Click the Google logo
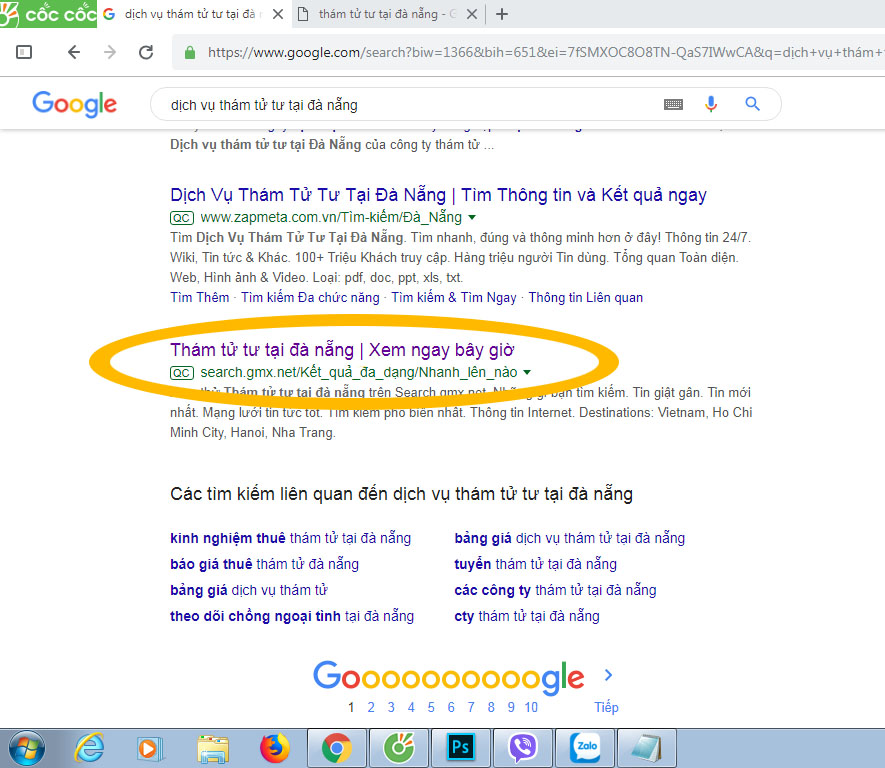Image resolution: width=885 pixels, height=768 pixels. [x=75, y=104]
